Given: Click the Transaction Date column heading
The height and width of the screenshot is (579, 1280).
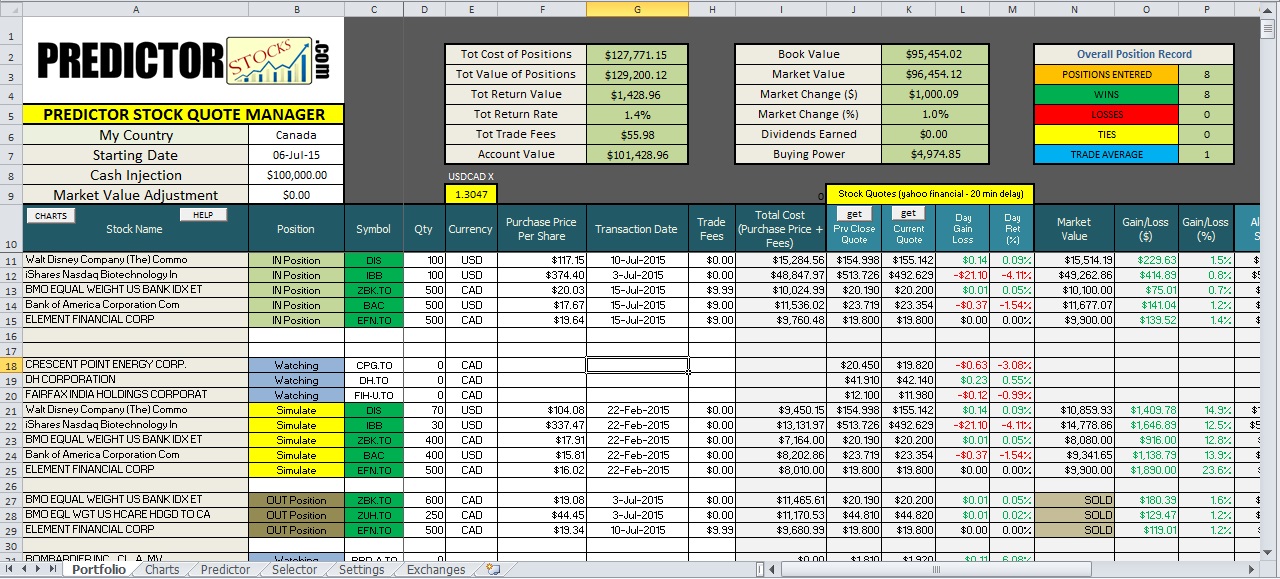Looking at the screenshot, I should pos(636,229).
